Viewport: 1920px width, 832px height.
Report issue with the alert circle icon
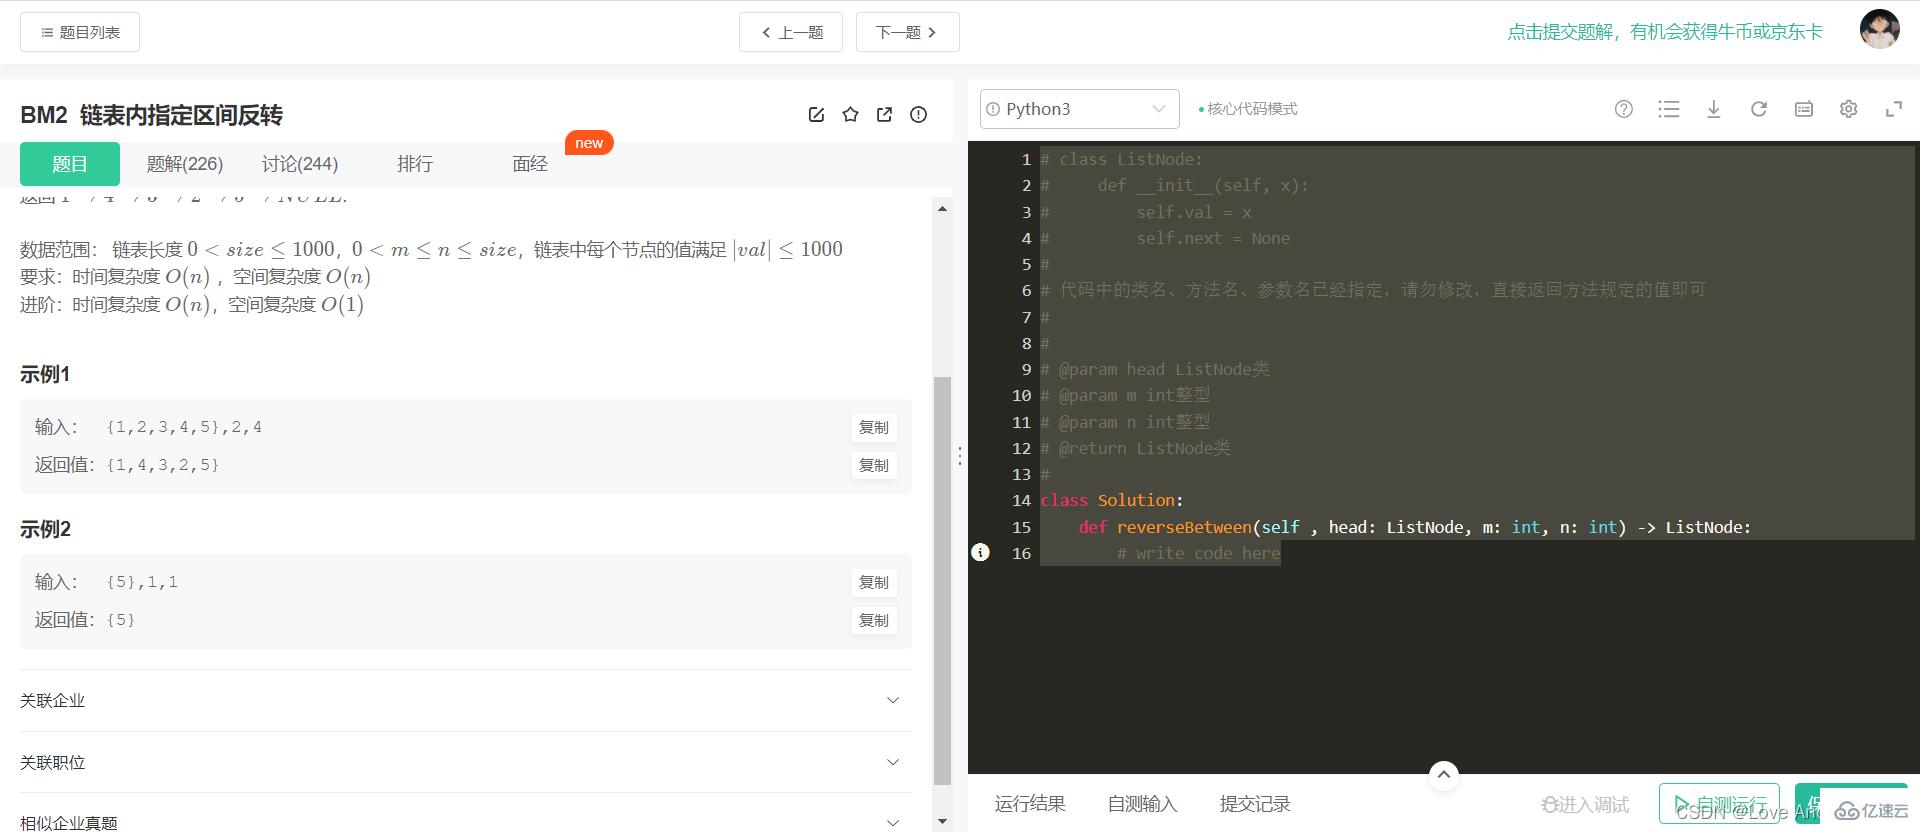pos(918,115)
